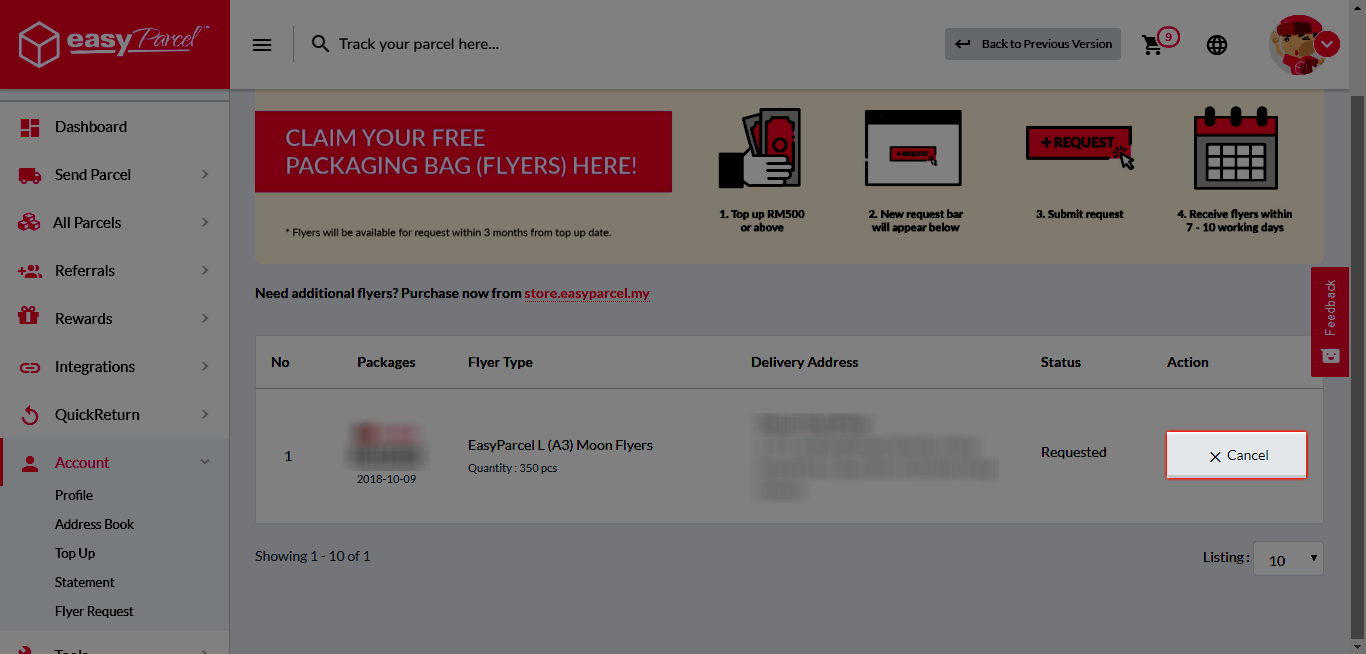Expand the Integrations chevron
Screen dimensions: 1366x654
pos(205,366)
